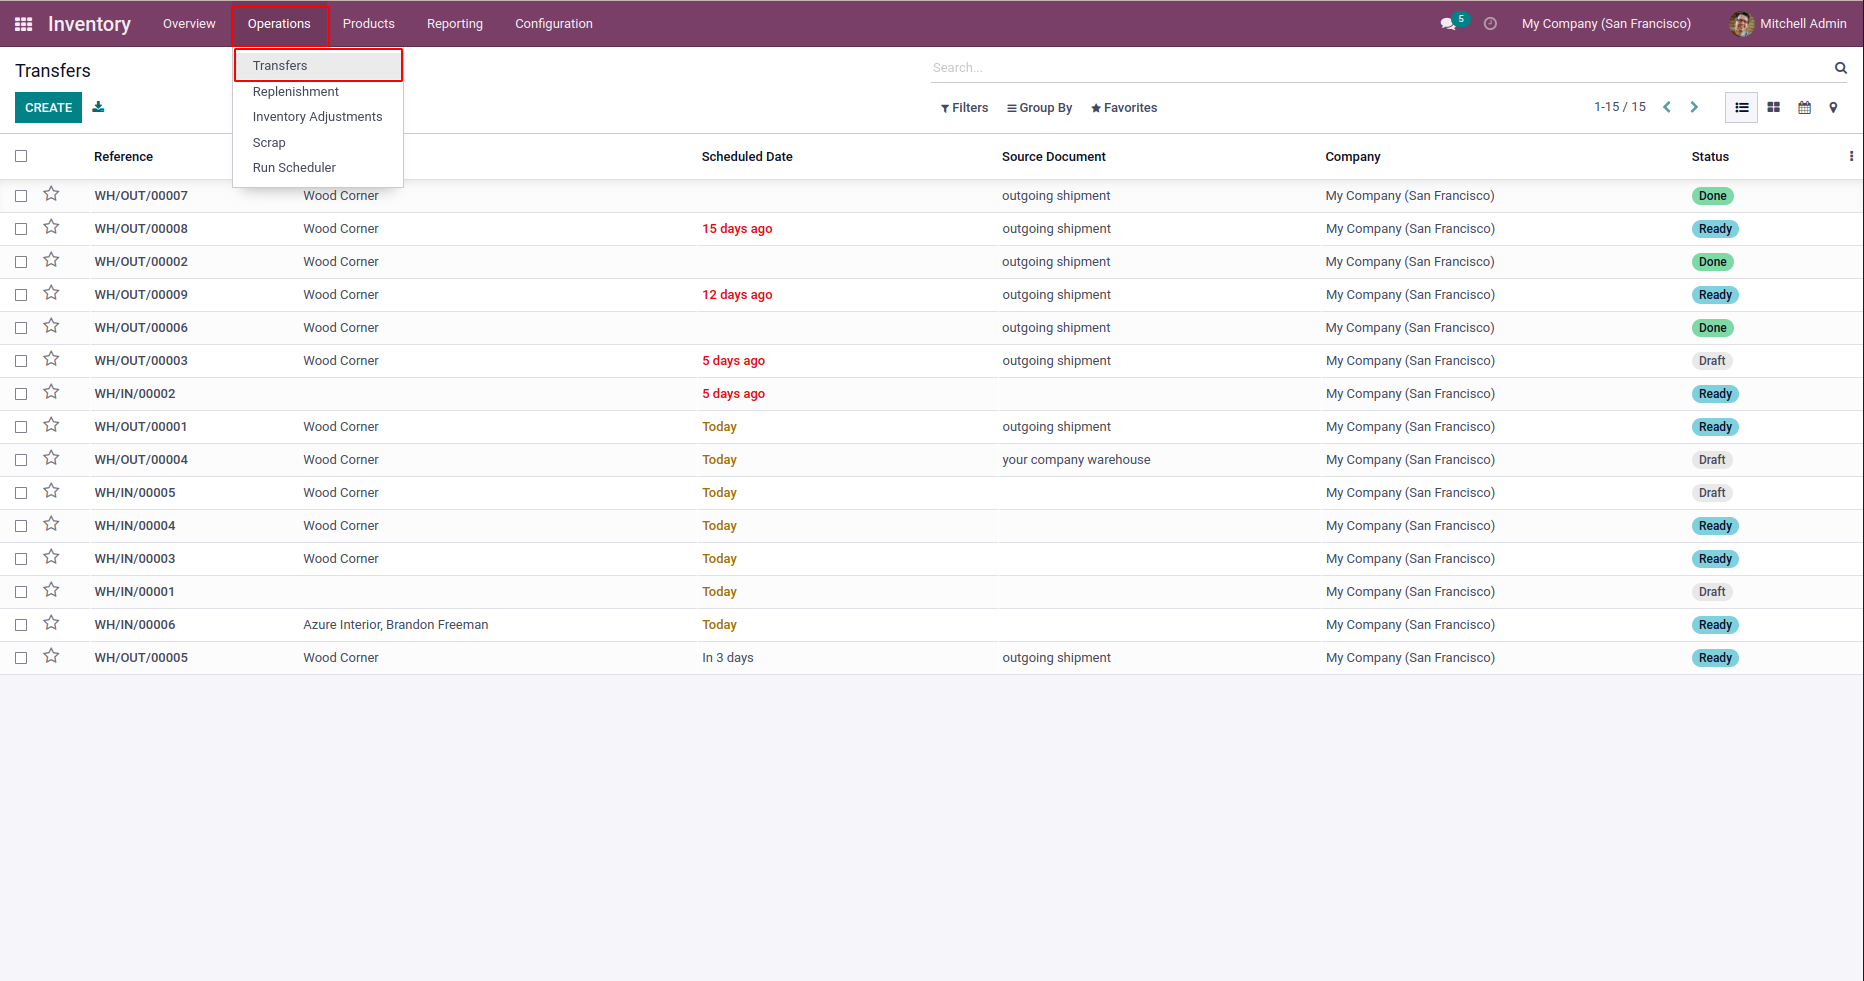Go to next page of records
The height and width of the screenshot is (981, 1864).
click(1694, 107)
